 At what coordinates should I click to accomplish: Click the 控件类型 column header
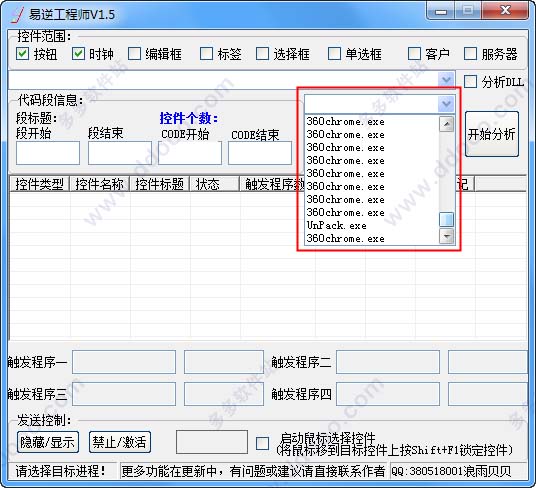(x=40, y=184)
